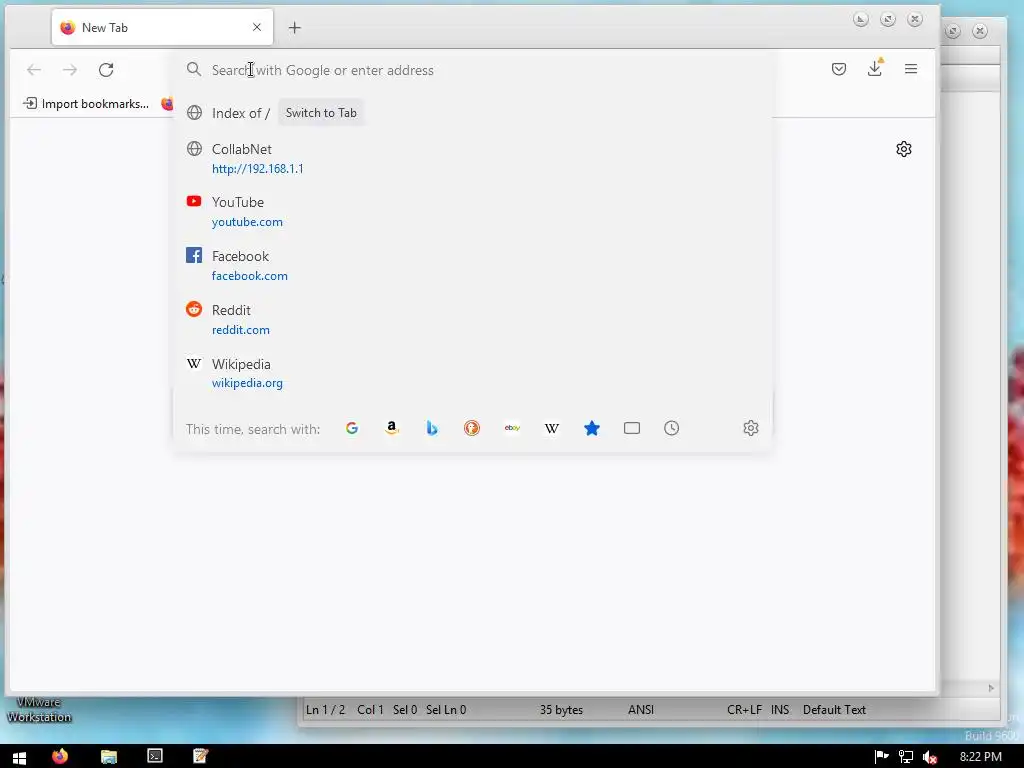
Task: Go back using the left arrow
Action: [x=34, y=69]
